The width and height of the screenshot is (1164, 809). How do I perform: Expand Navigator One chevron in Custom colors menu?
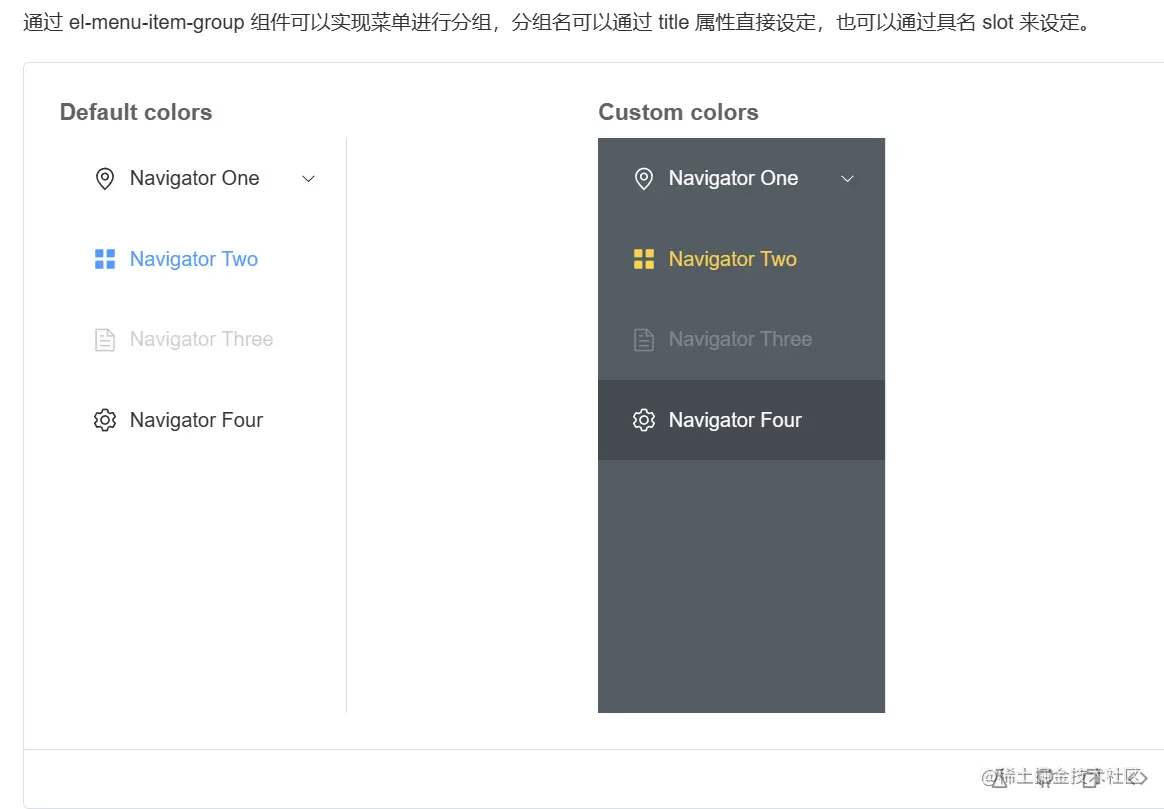tap(847, 179)
